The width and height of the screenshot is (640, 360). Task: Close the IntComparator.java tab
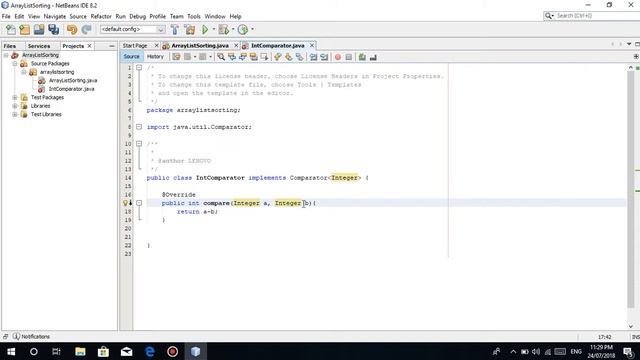coord(312,45)
